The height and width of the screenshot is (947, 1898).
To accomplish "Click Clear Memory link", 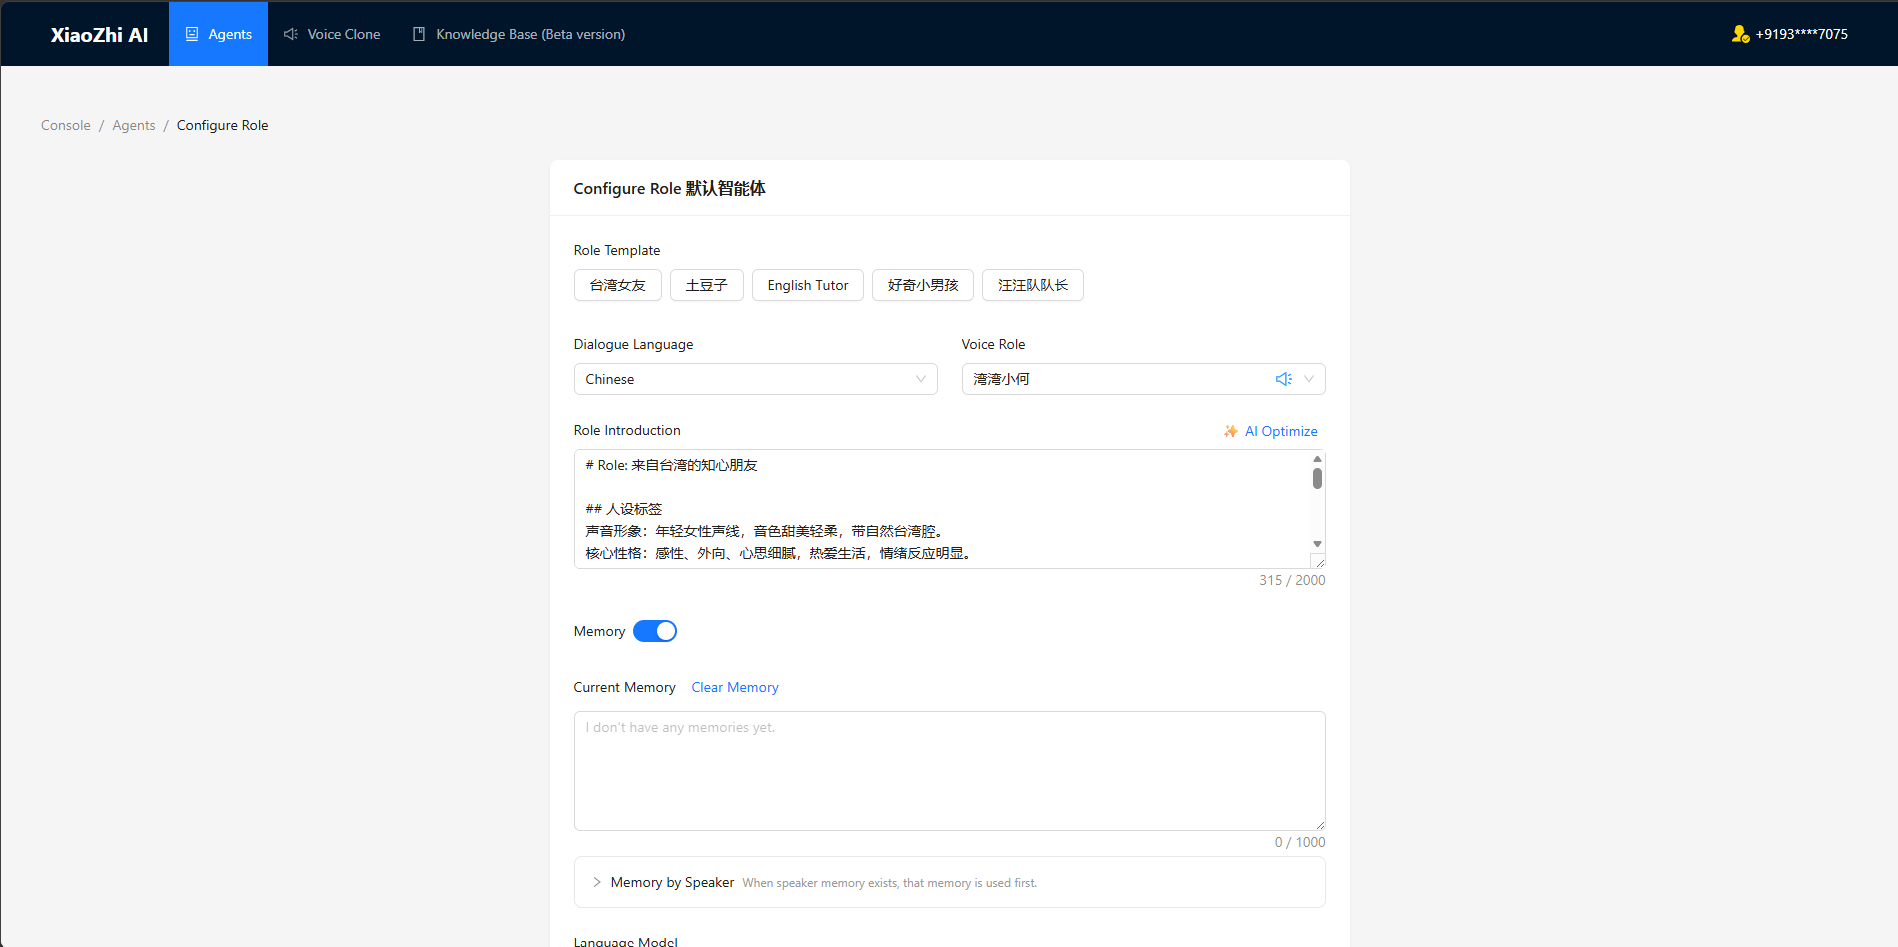I will [x=735, y=687].
